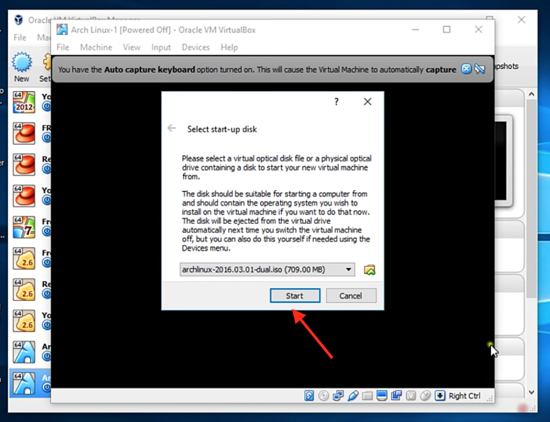Click the hard disk activity status icon
Viewport: 550px width, 422px height.
[x=309, y=396]
